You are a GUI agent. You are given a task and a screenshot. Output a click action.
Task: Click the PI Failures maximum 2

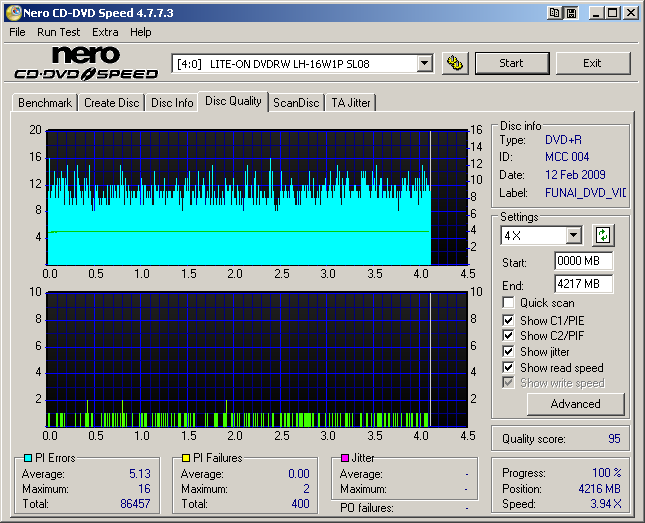click(x=306, y=489)
